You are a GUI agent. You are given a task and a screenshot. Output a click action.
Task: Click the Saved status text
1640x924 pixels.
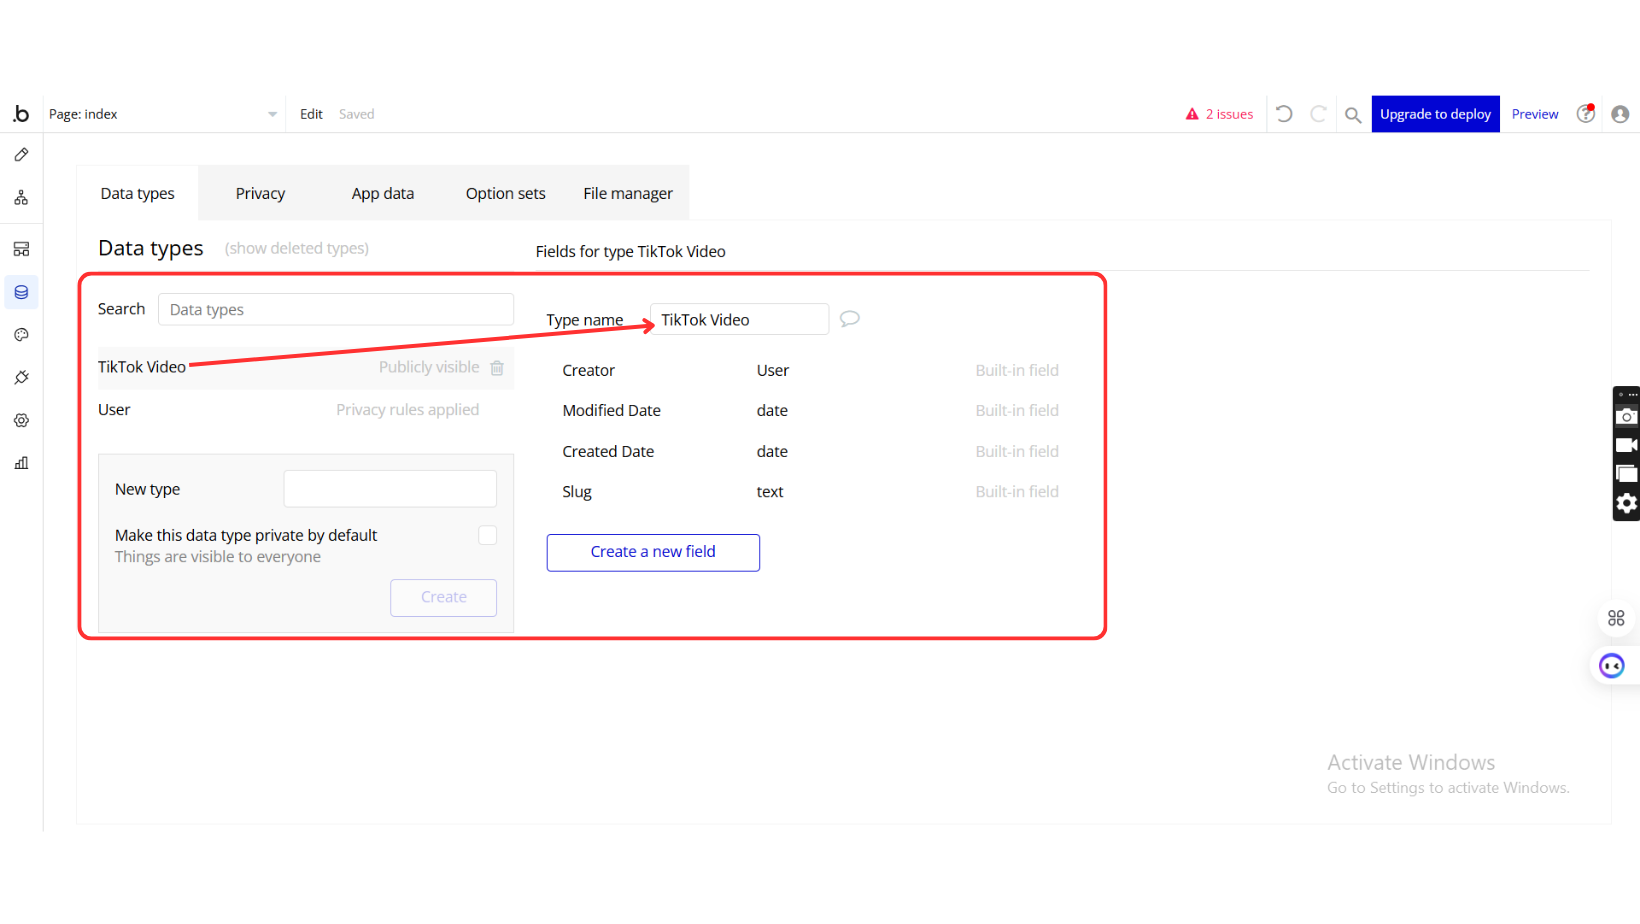pos(357,115)
